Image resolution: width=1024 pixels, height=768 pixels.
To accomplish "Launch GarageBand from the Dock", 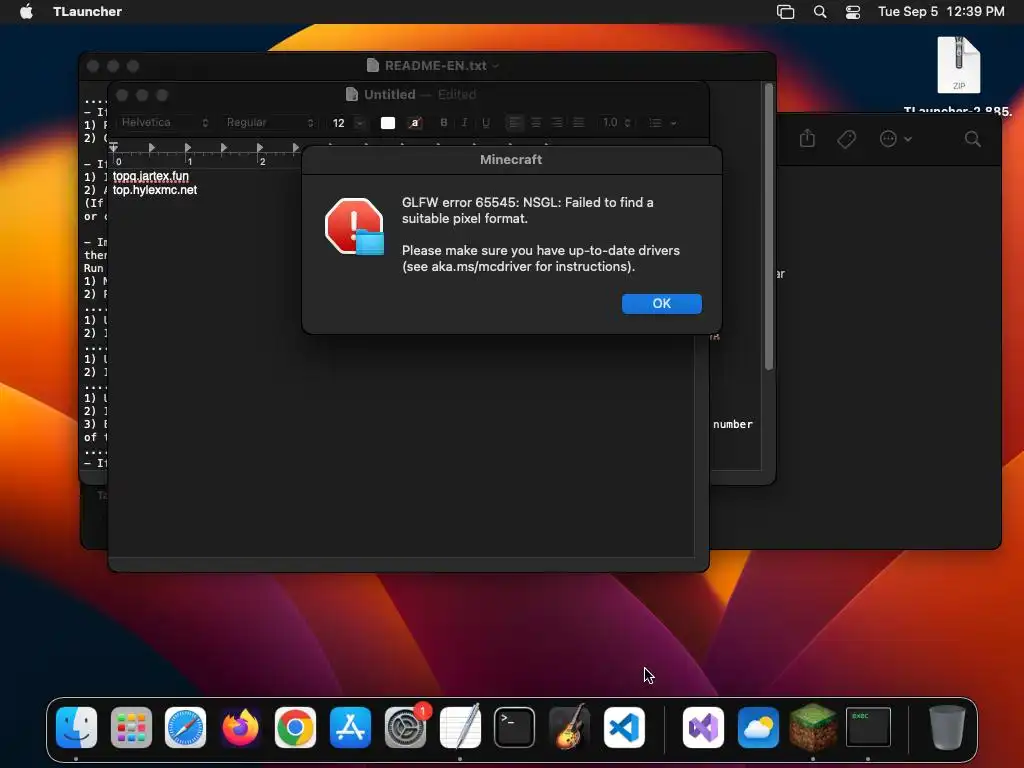I will pos(569,727).
